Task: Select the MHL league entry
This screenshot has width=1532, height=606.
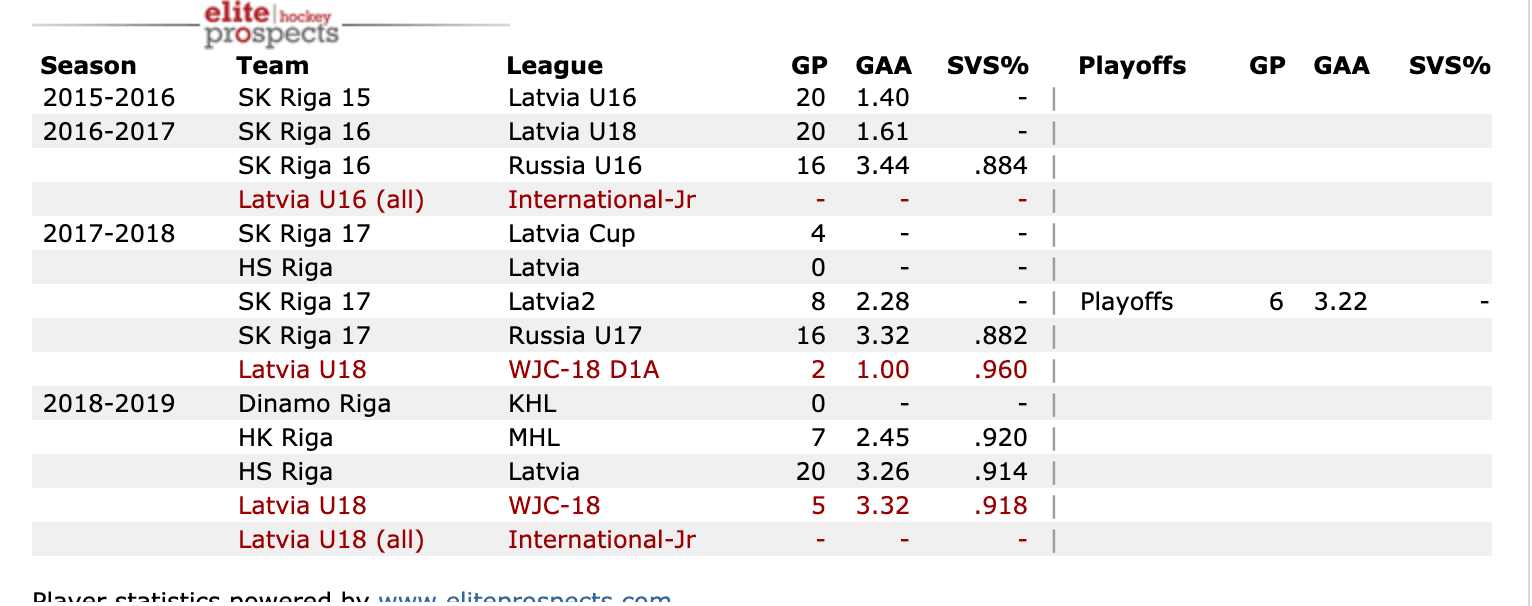Action: [534, 438]
